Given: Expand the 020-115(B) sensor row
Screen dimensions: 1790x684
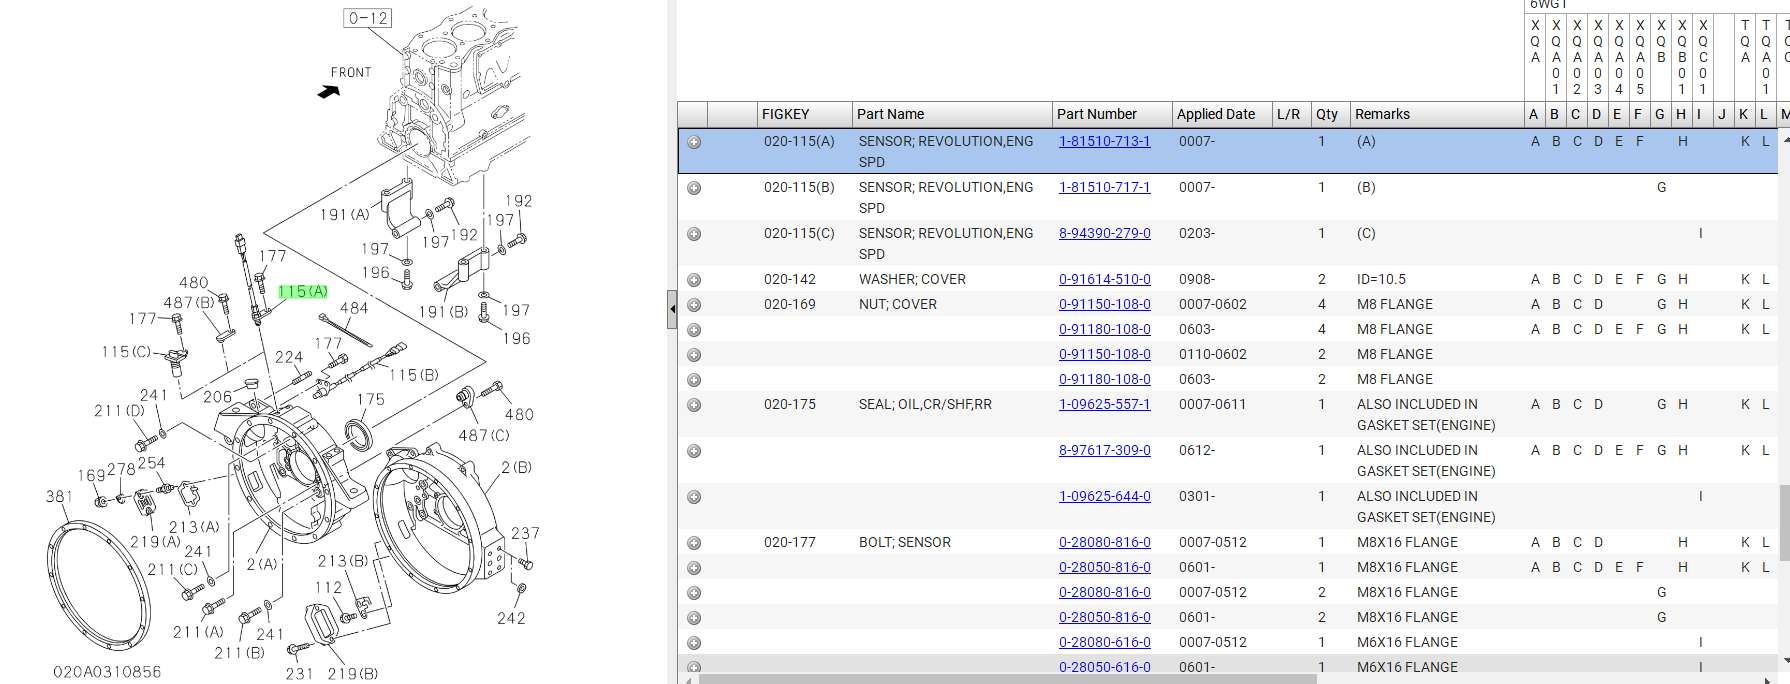Looking at the screenshot, I should (x=694, y=188).
